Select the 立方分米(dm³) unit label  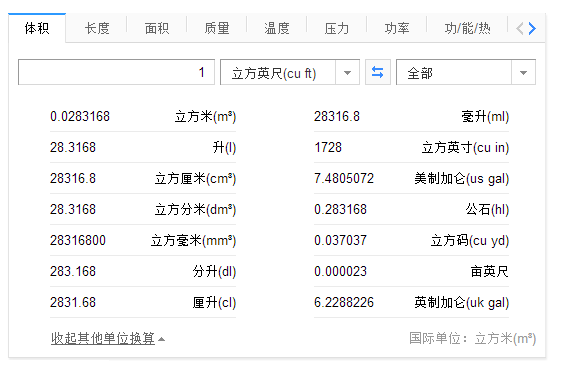tap(195, 209)
